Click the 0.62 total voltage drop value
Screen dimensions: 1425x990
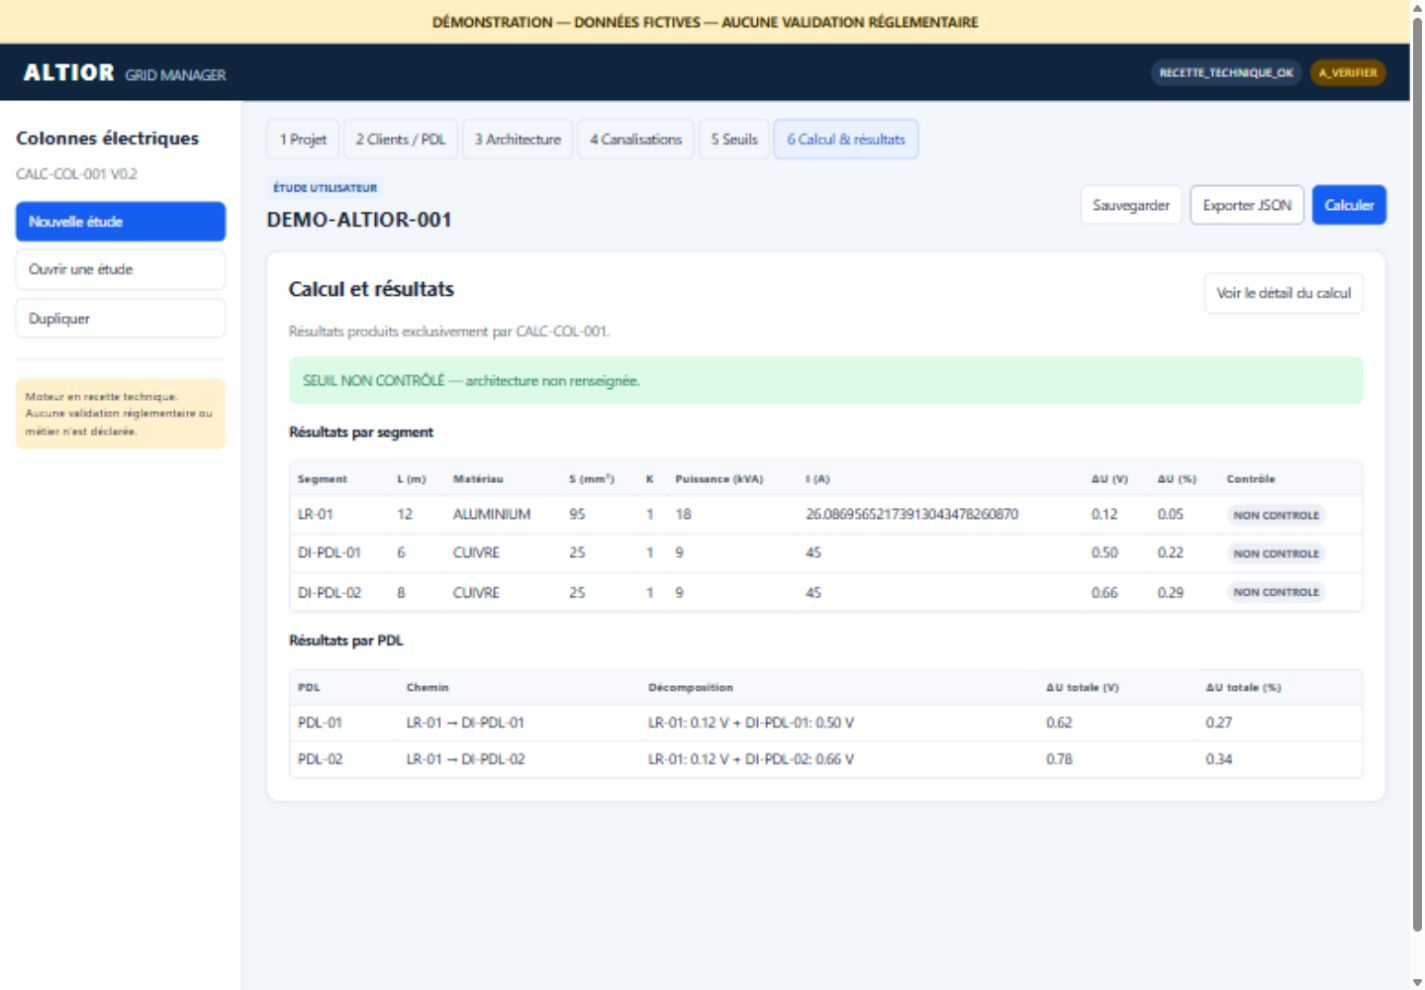pos(1059,723)
